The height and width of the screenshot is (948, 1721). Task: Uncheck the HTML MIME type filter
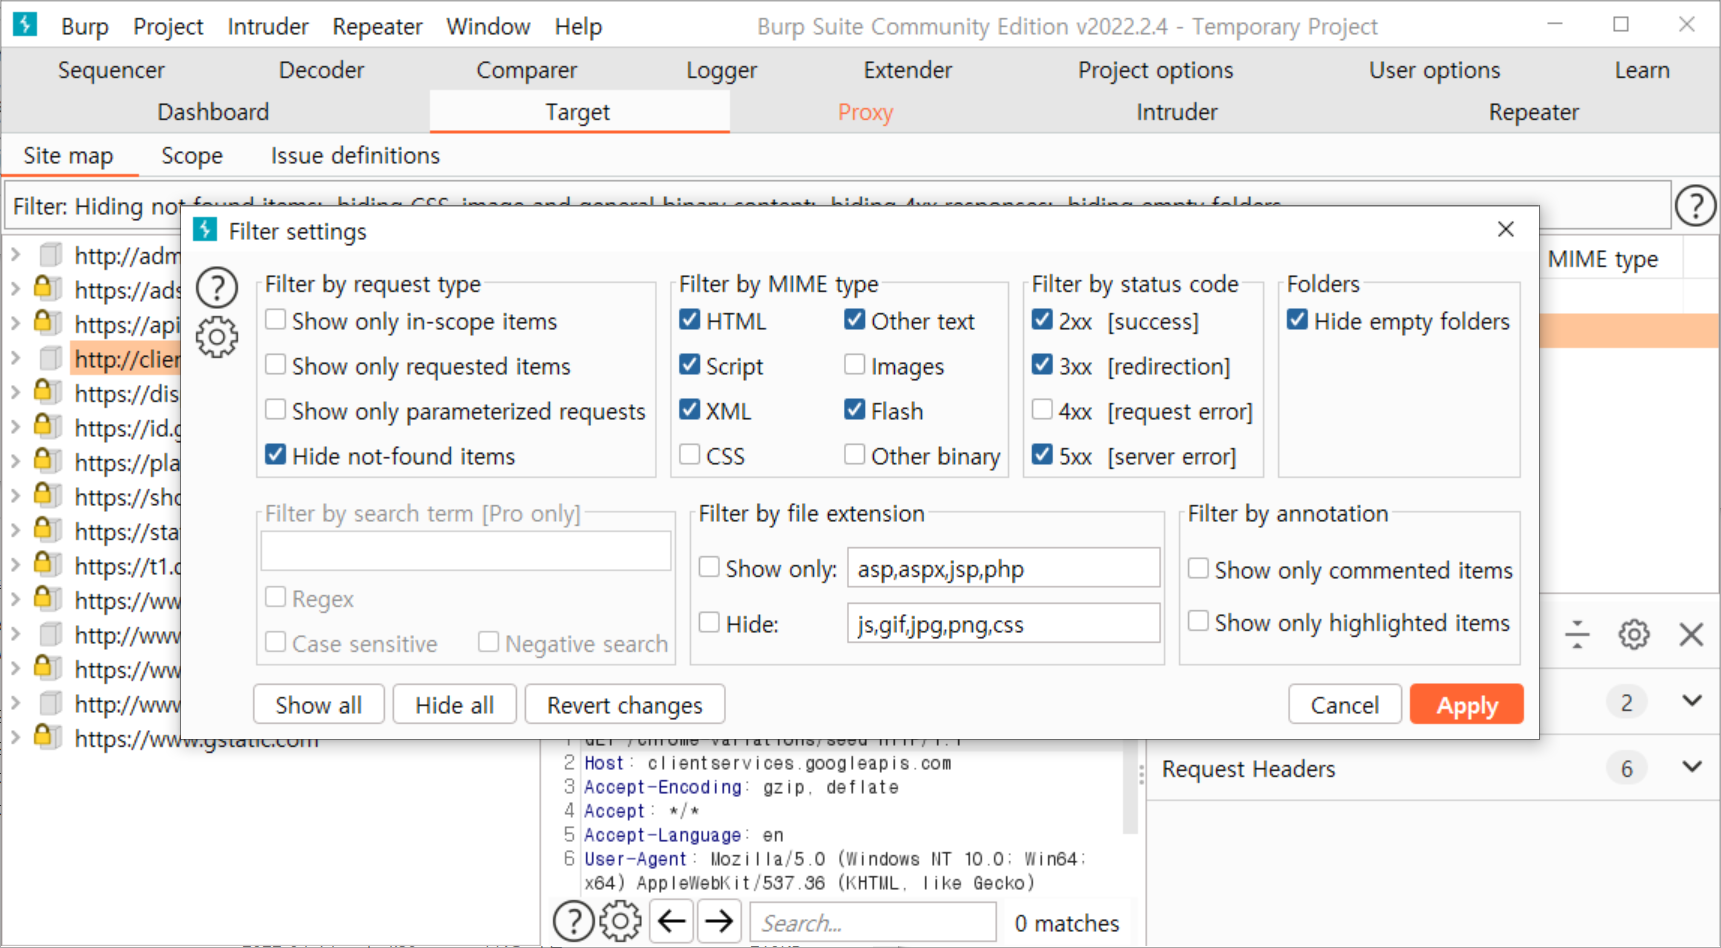(x=689, y=320)
